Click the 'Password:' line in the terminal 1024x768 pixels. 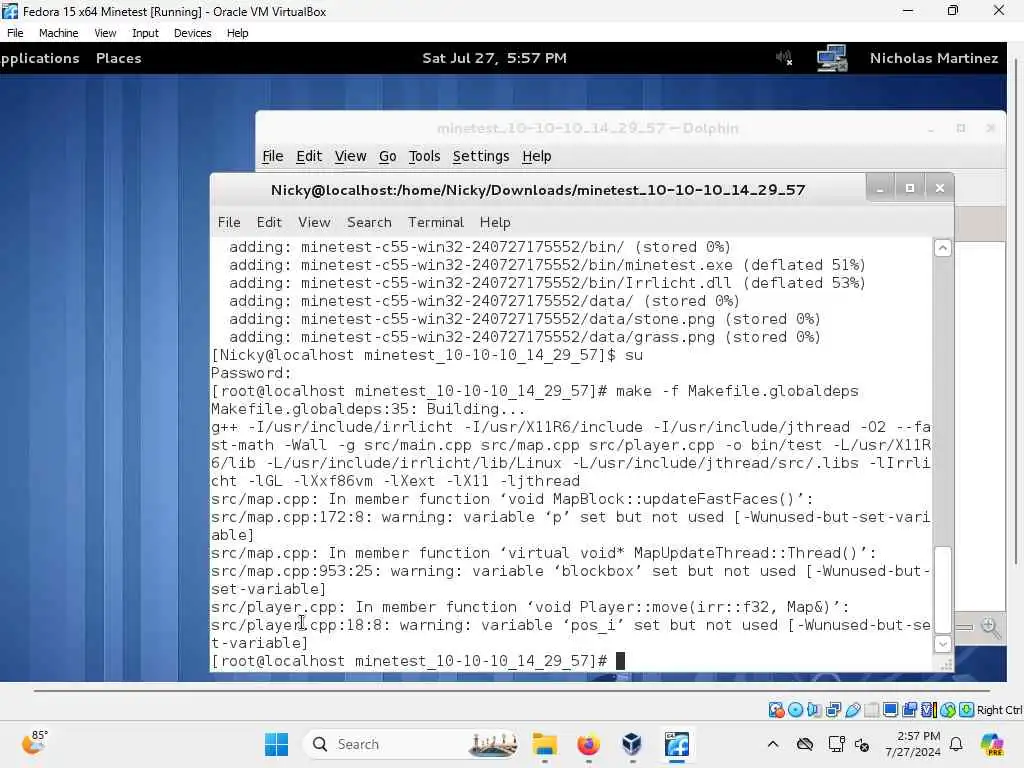coord(251,373)
